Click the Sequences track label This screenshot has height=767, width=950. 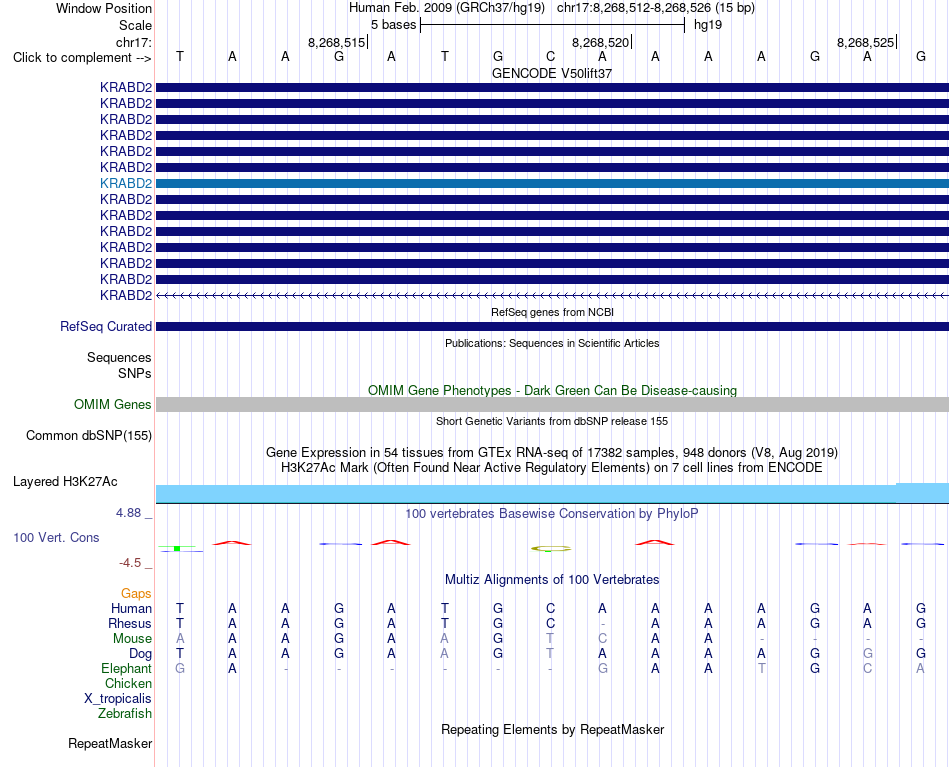pos(119,357)
